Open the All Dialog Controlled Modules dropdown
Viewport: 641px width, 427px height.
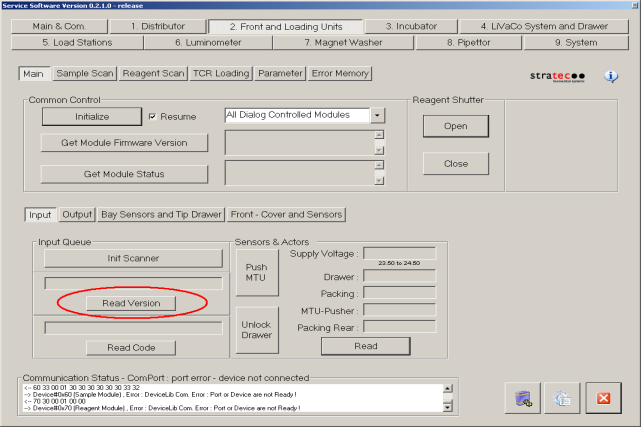(378, 115)
